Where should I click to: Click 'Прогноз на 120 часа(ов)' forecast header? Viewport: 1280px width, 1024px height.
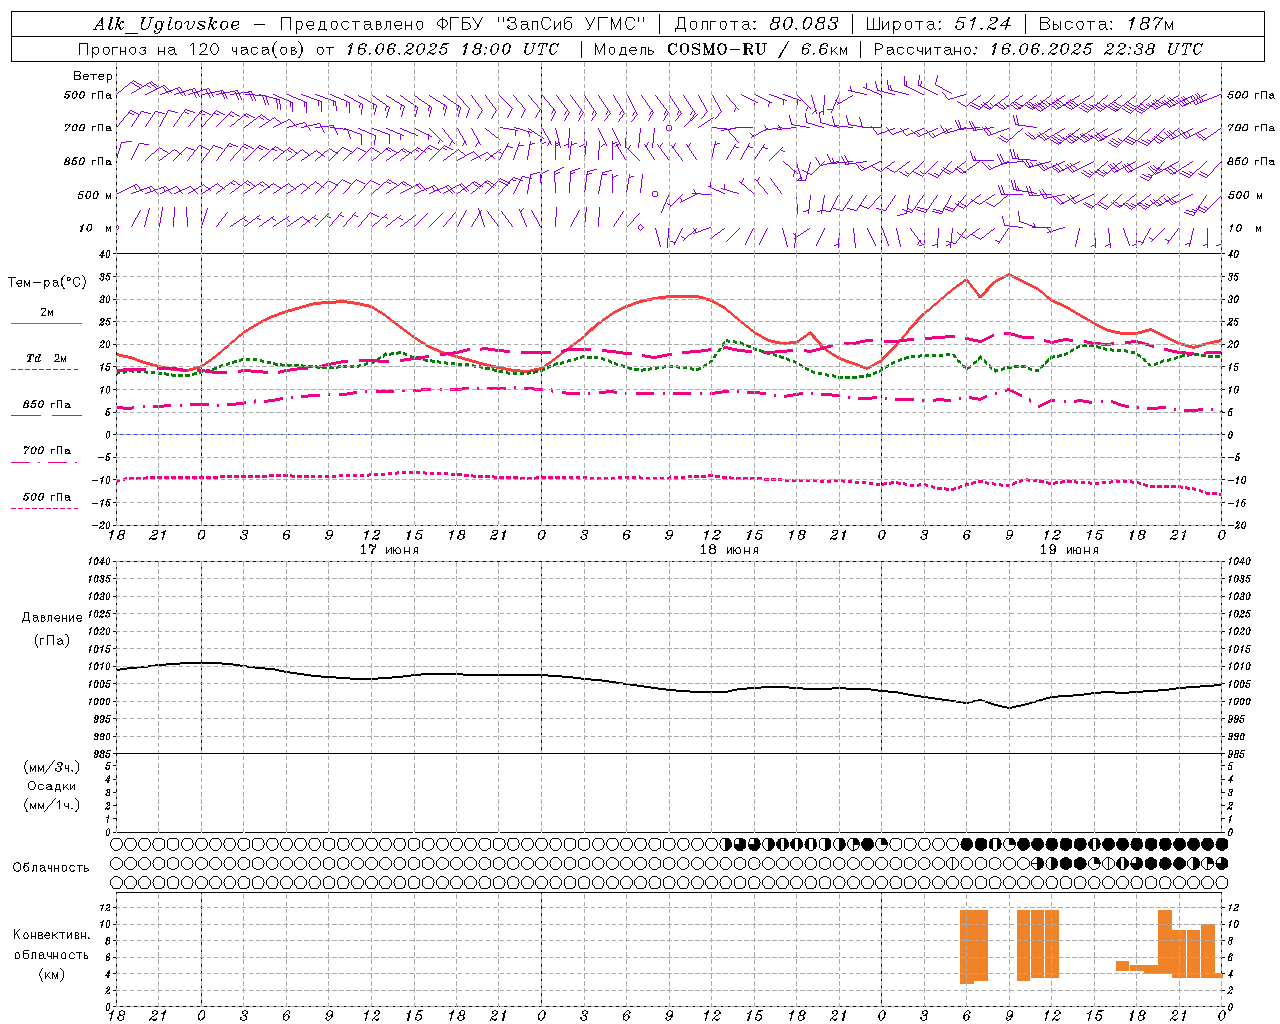click(193, 49)
